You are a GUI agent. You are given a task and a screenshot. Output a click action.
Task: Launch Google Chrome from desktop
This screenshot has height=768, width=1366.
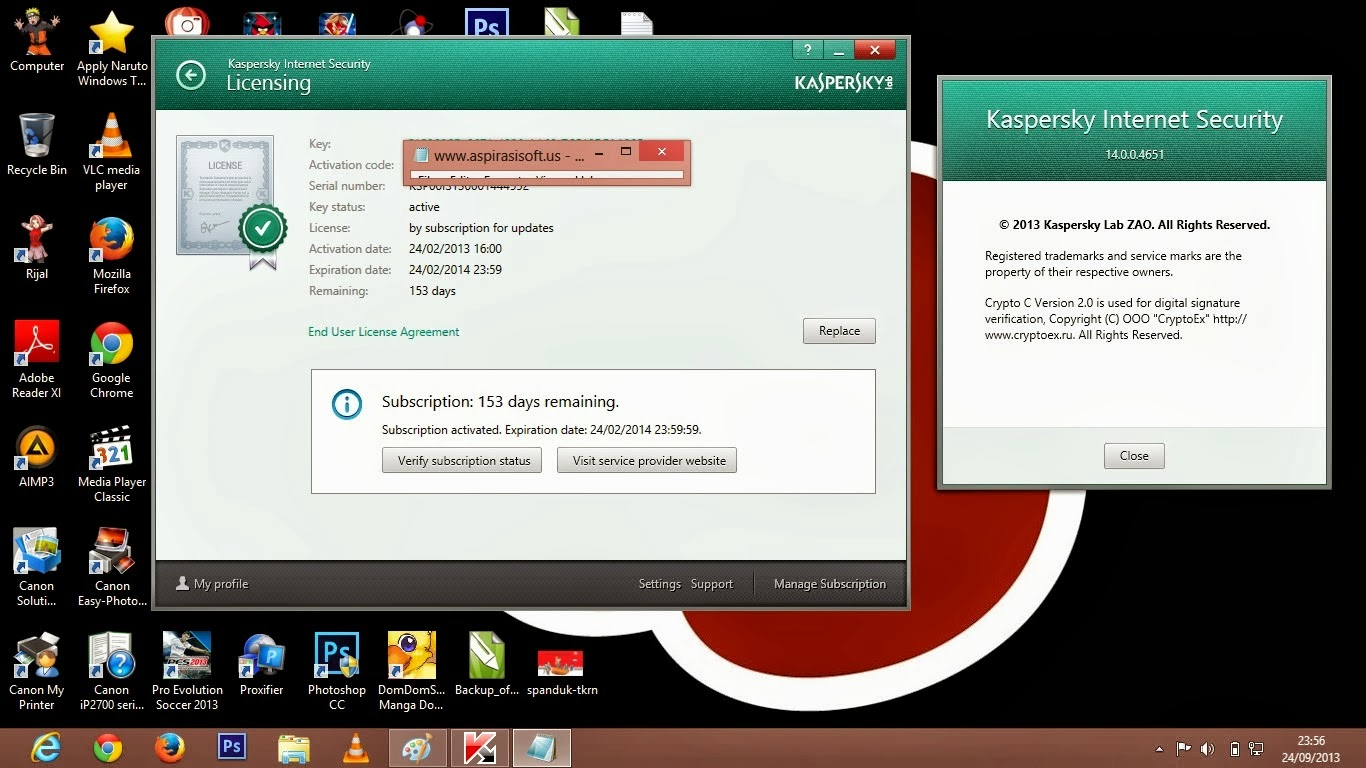(x=112, y=360)
